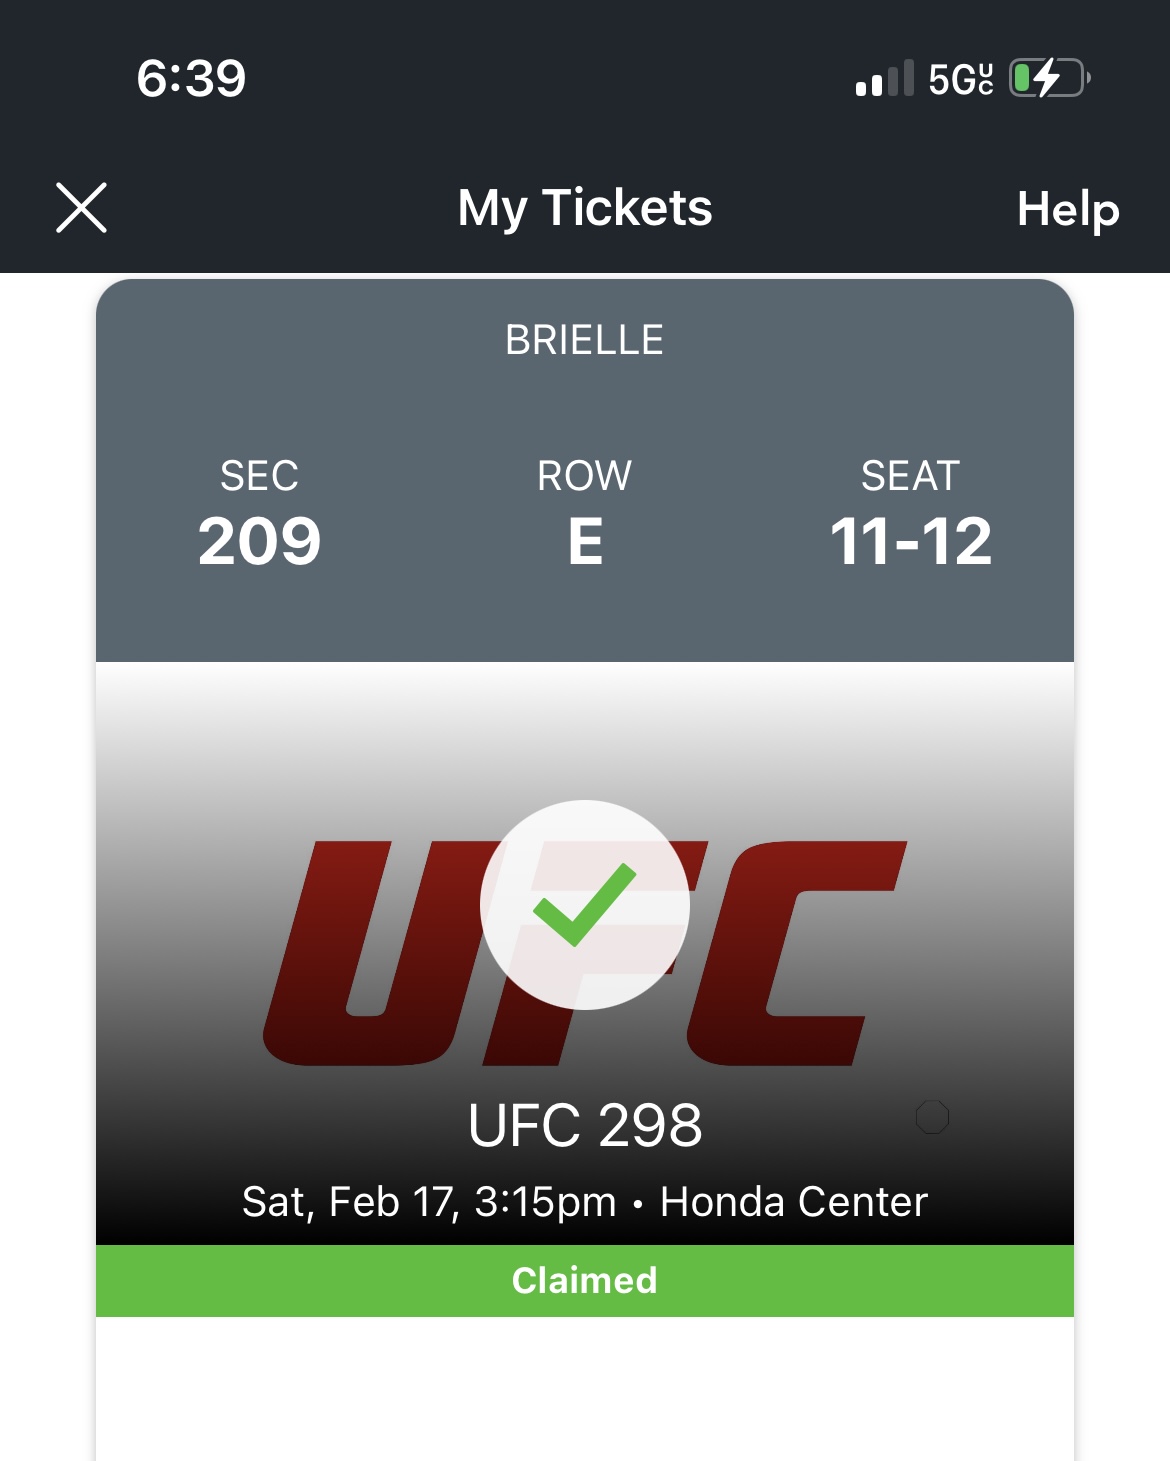The height and width of the screenshot is (1461, 1170).
Task: Tap the 5G network indicator
Action: pos(961,78)
